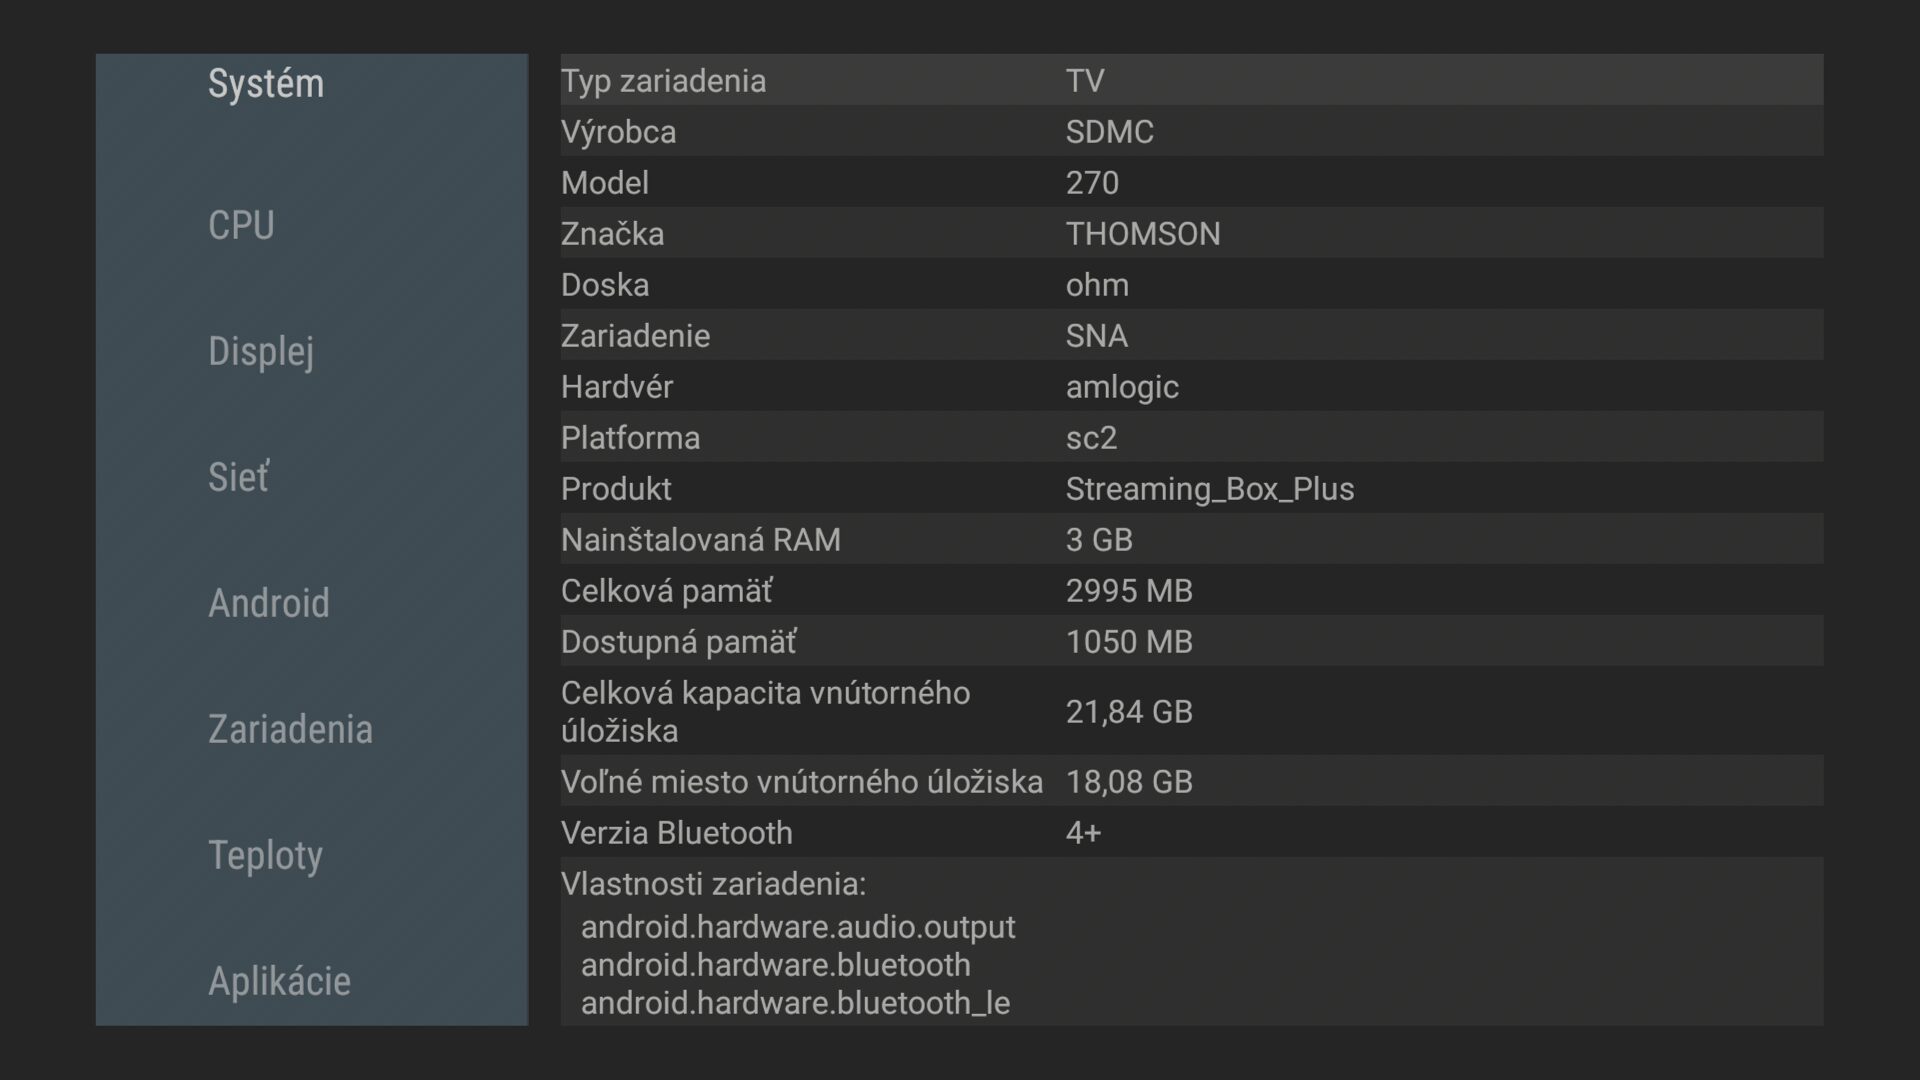
Task: Select the Značka THOMSON row
Action: pyautogui.click(x=1191, y=233)
